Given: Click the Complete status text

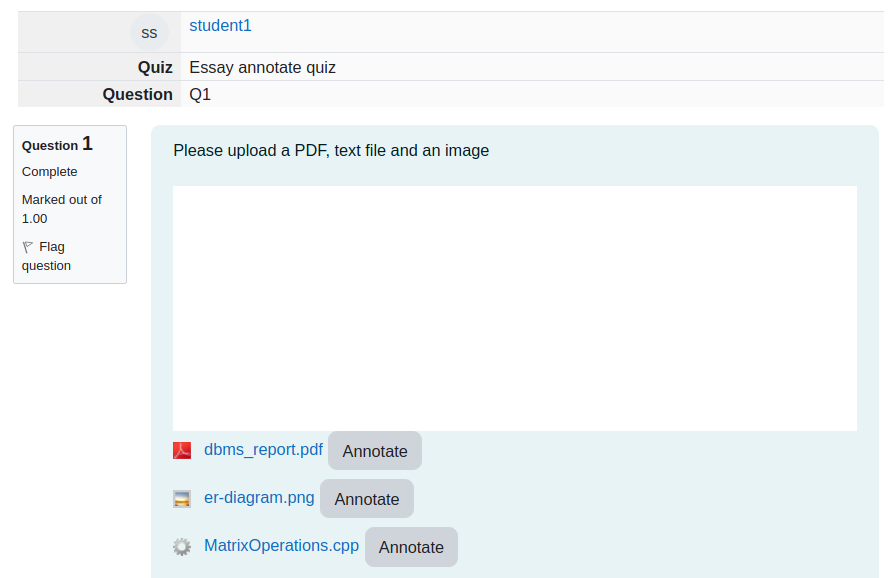Looking at the screenshot, I should (50, 172).
